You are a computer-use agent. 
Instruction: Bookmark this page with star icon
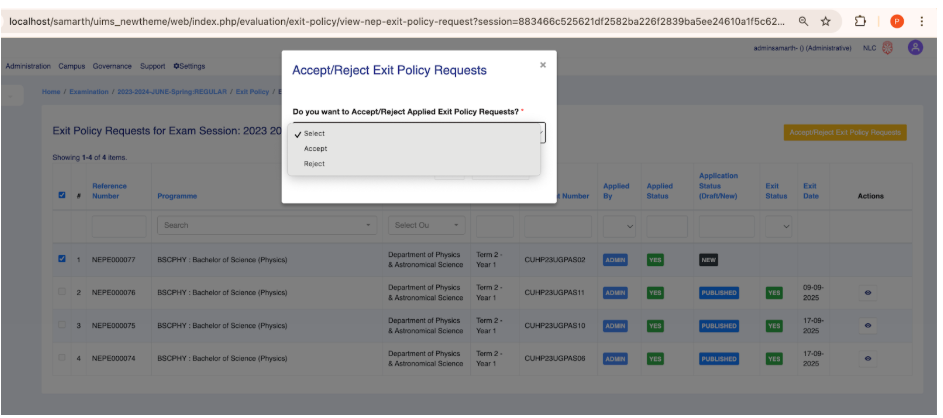pos(826,21)
